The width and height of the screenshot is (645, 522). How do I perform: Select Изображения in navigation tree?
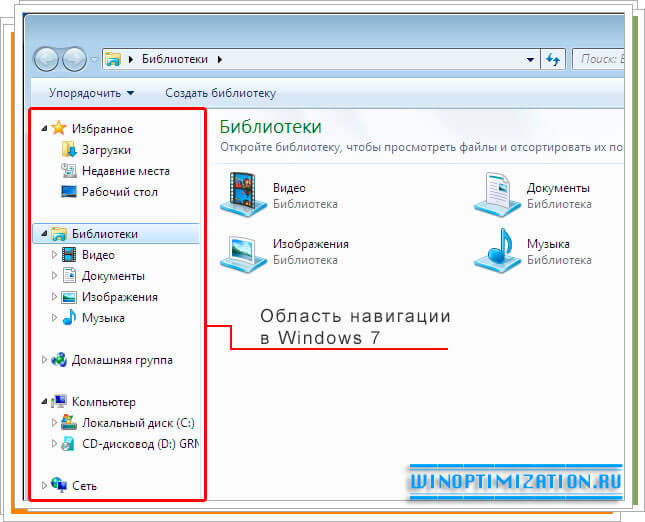[120, 297]
